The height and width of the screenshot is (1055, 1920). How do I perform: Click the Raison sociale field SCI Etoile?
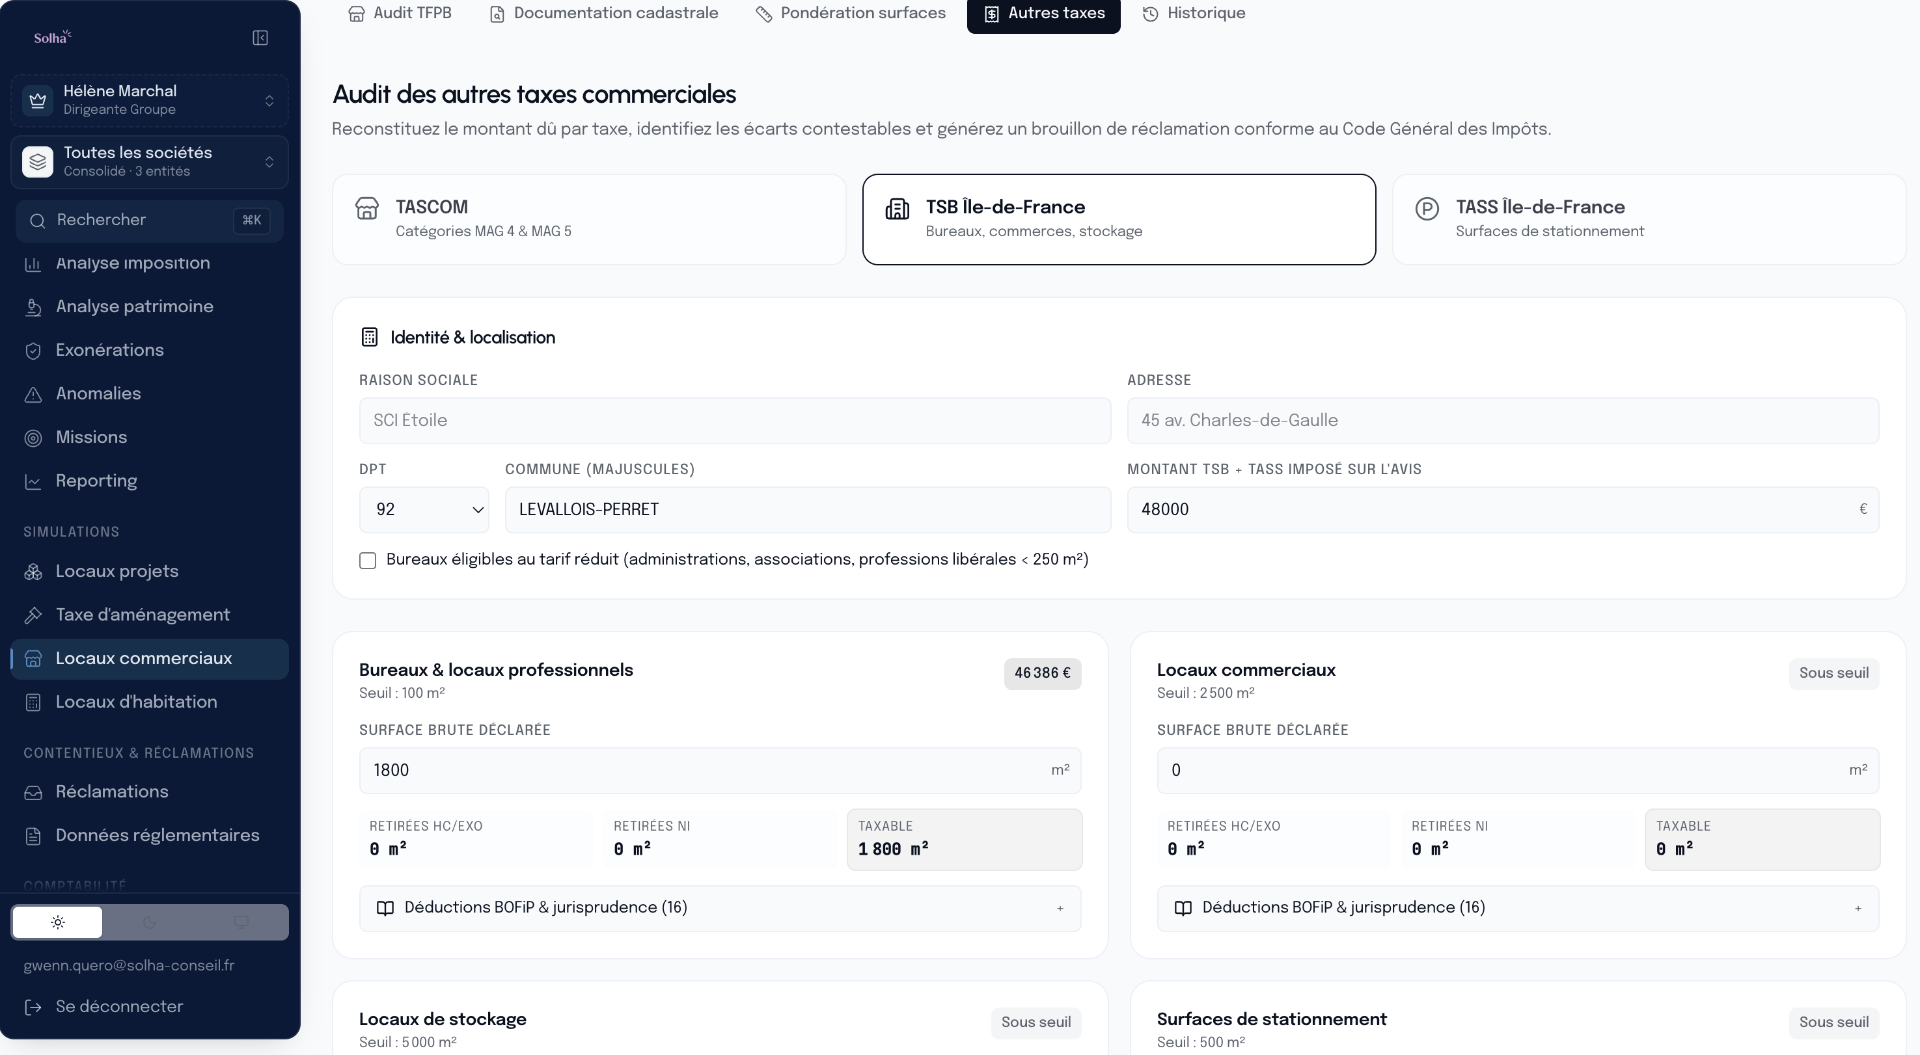pos(735,421)
